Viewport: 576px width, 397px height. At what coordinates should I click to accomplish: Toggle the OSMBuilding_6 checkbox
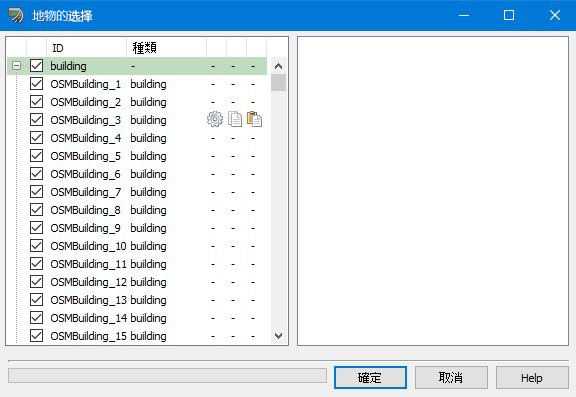pos(36,174)
